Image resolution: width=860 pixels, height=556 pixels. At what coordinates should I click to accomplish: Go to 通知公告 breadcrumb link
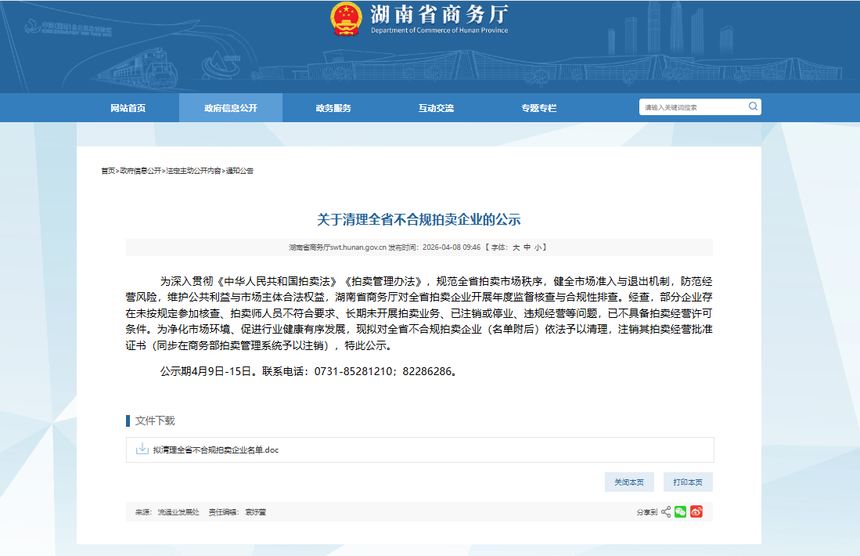pyautogui.click(x=239, y=171)
